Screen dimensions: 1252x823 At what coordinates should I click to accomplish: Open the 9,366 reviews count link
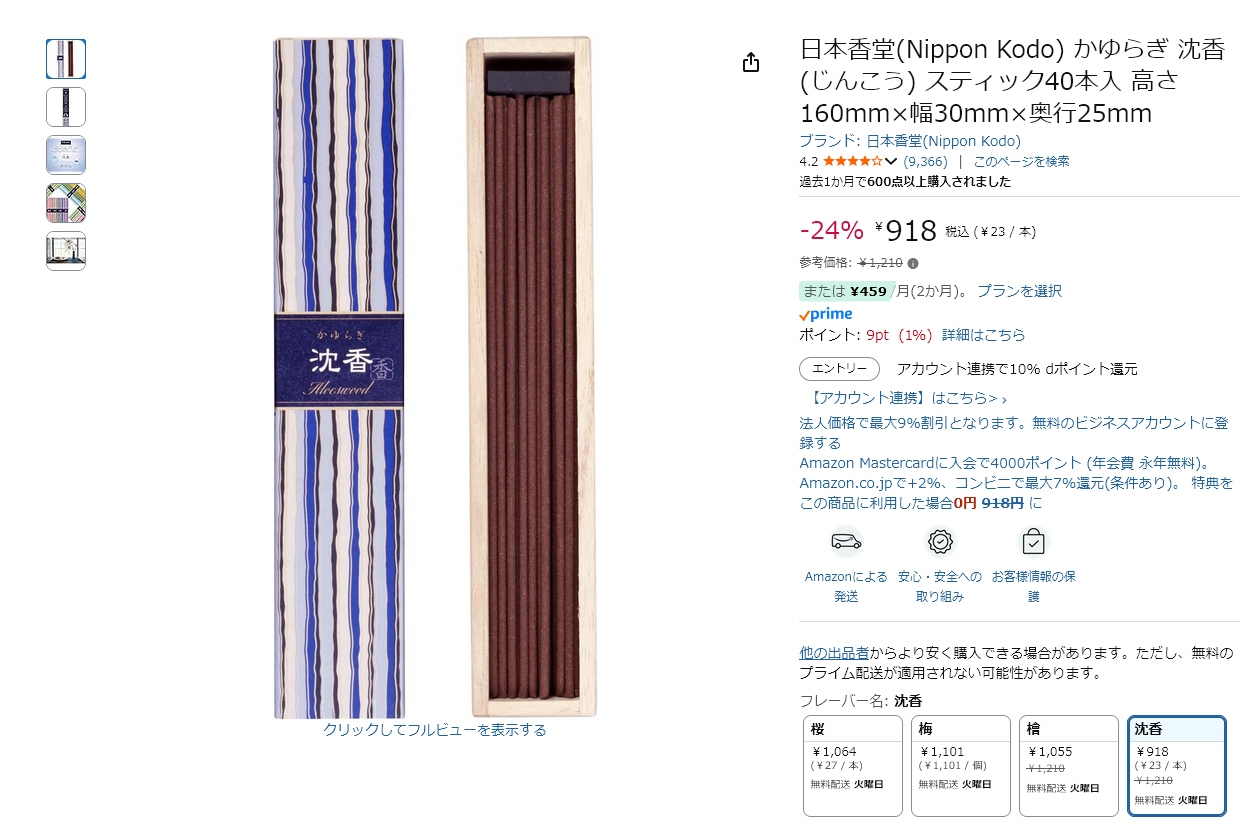pos(925,161)
